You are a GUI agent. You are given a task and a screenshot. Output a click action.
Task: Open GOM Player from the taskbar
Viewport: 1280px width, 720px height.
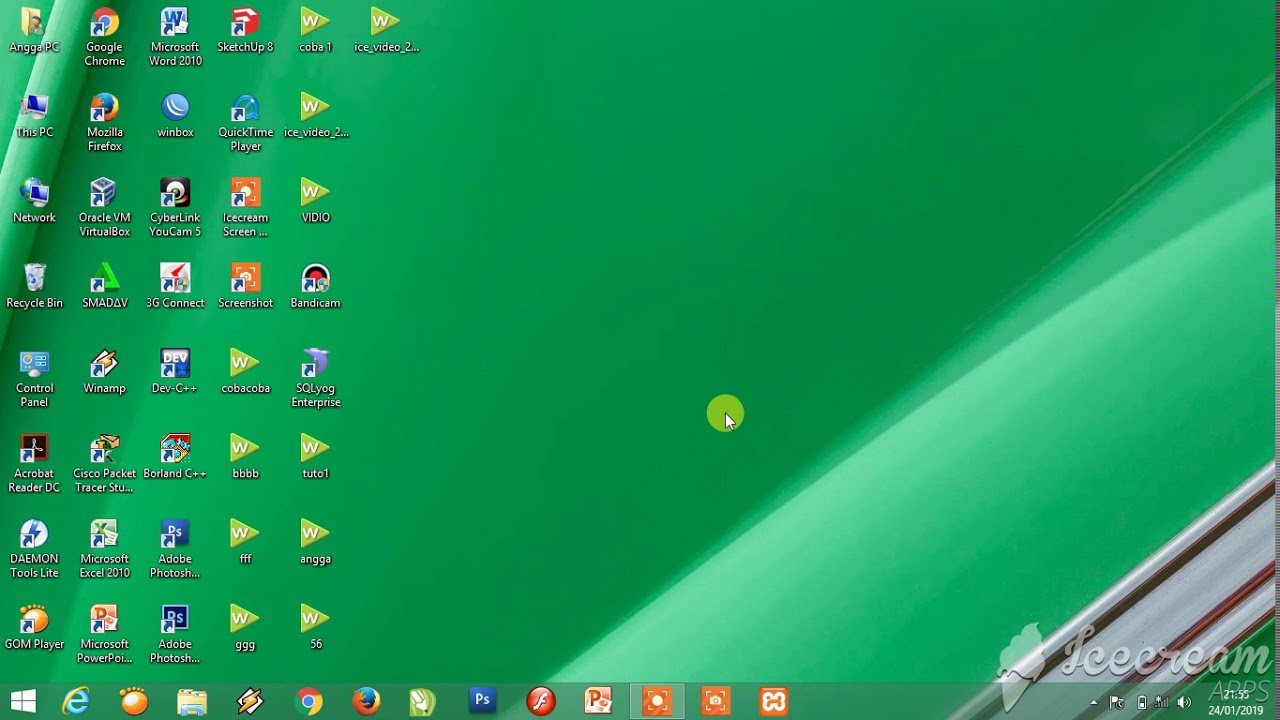[x=134, y=701]
